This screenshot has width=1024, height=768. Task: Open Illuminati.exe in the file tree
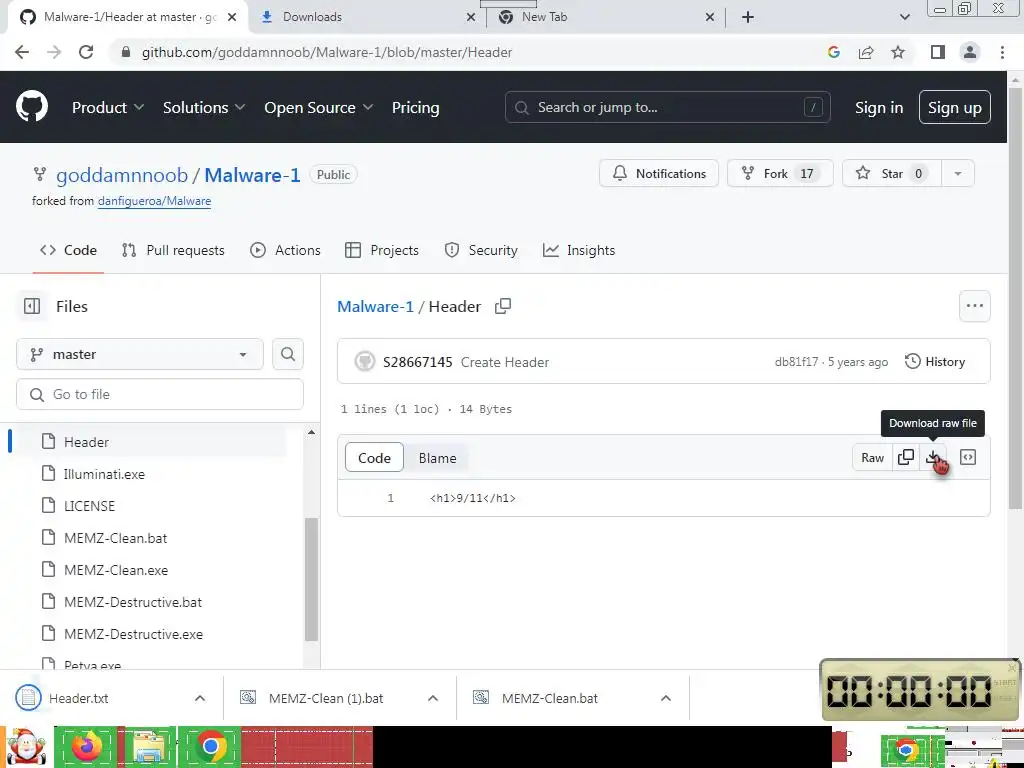[104, 474]
